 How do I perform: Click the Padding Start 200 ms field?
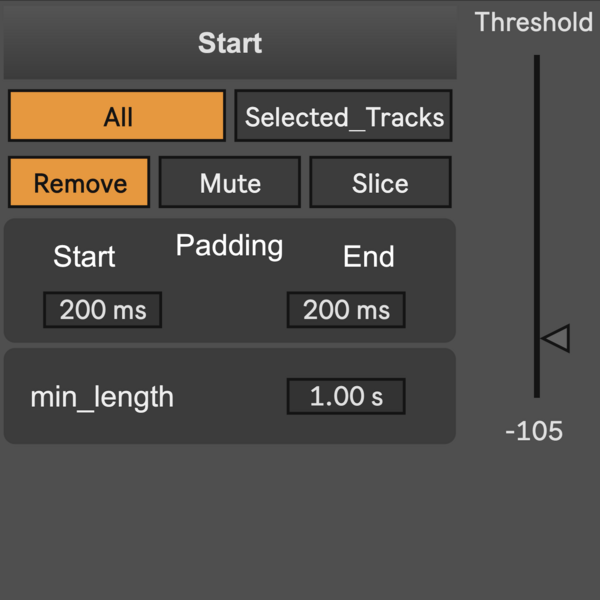pyautogui.click(x=102, y=310)
